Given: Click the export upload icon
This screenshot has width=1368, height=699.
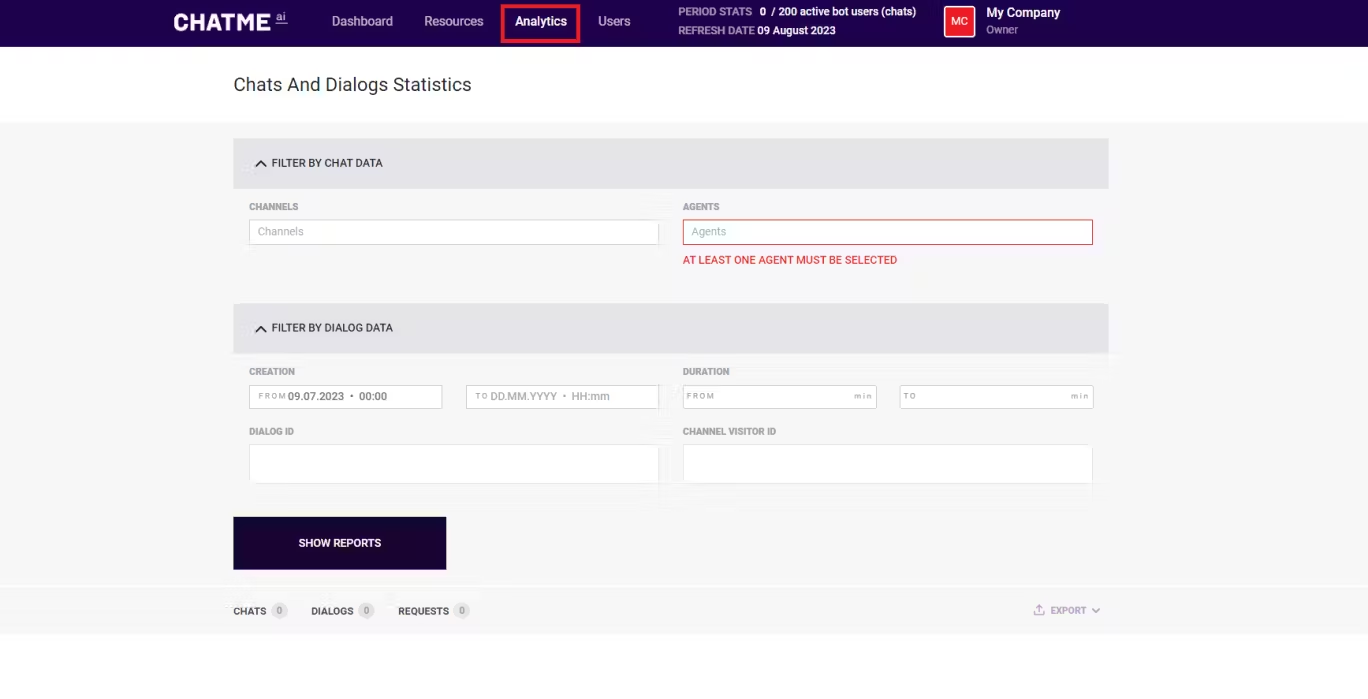Looking at the screenshot, I should 1039,610.
